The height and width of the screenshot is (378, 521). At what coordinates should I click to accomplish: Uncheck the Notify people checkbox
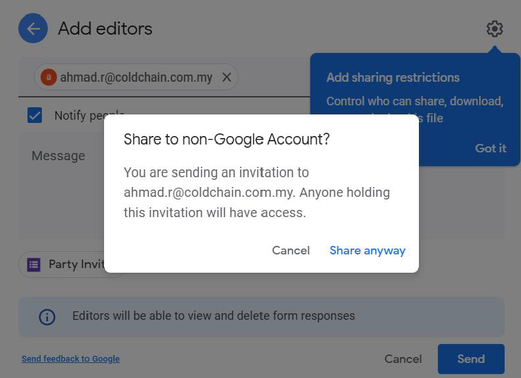click(35, 115)
